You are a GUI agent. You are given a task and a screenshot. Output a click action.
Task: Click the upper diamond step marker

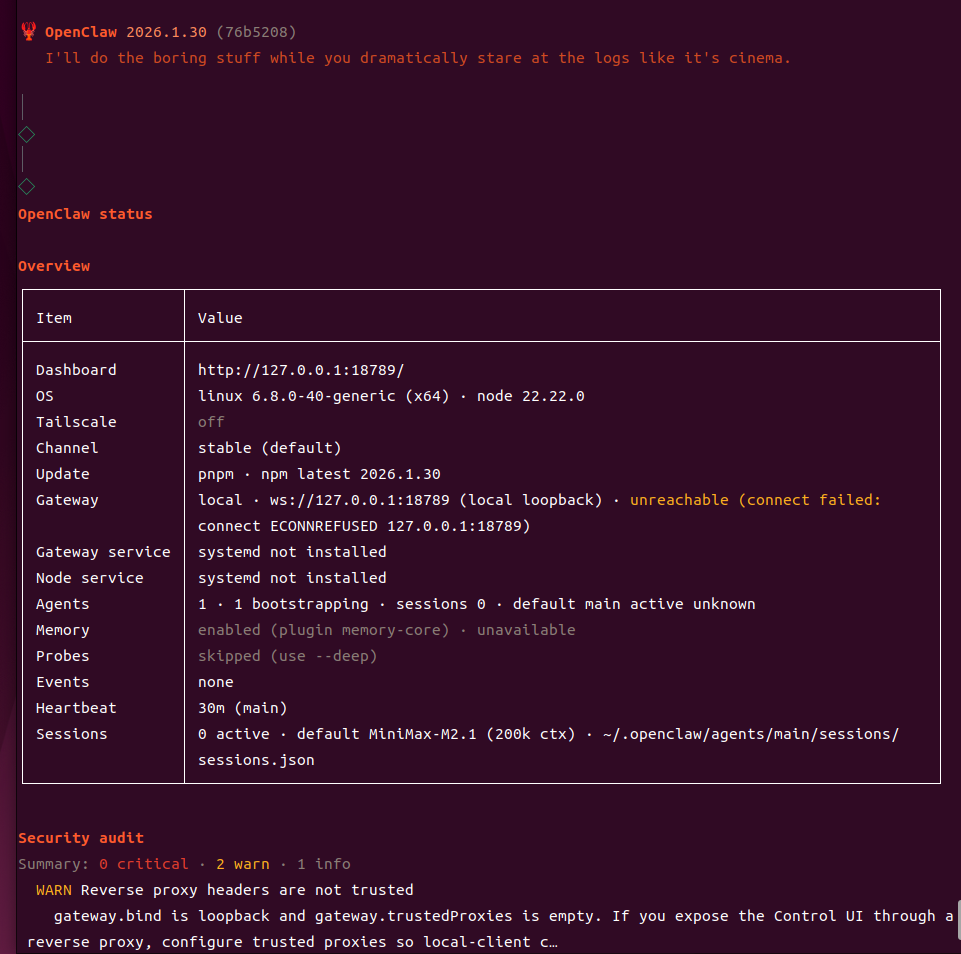pyautogui.click(x=26, y=133)
